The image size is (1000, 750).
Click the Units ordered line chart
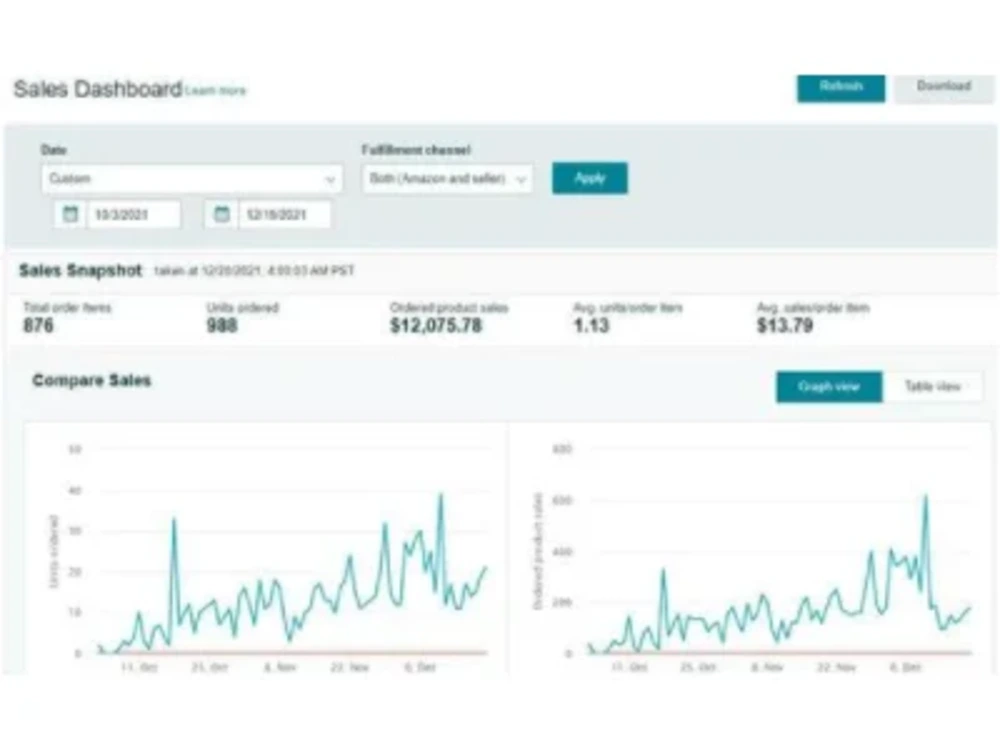point(268,548)
